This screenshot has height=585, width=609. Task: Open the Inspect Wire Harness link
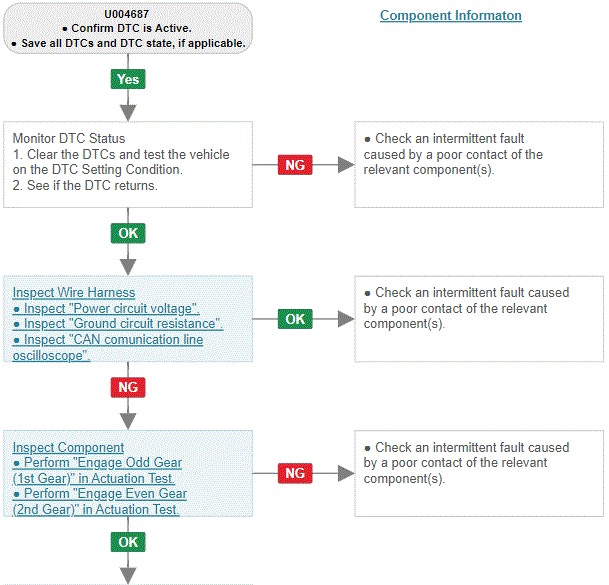click(74, 292)
